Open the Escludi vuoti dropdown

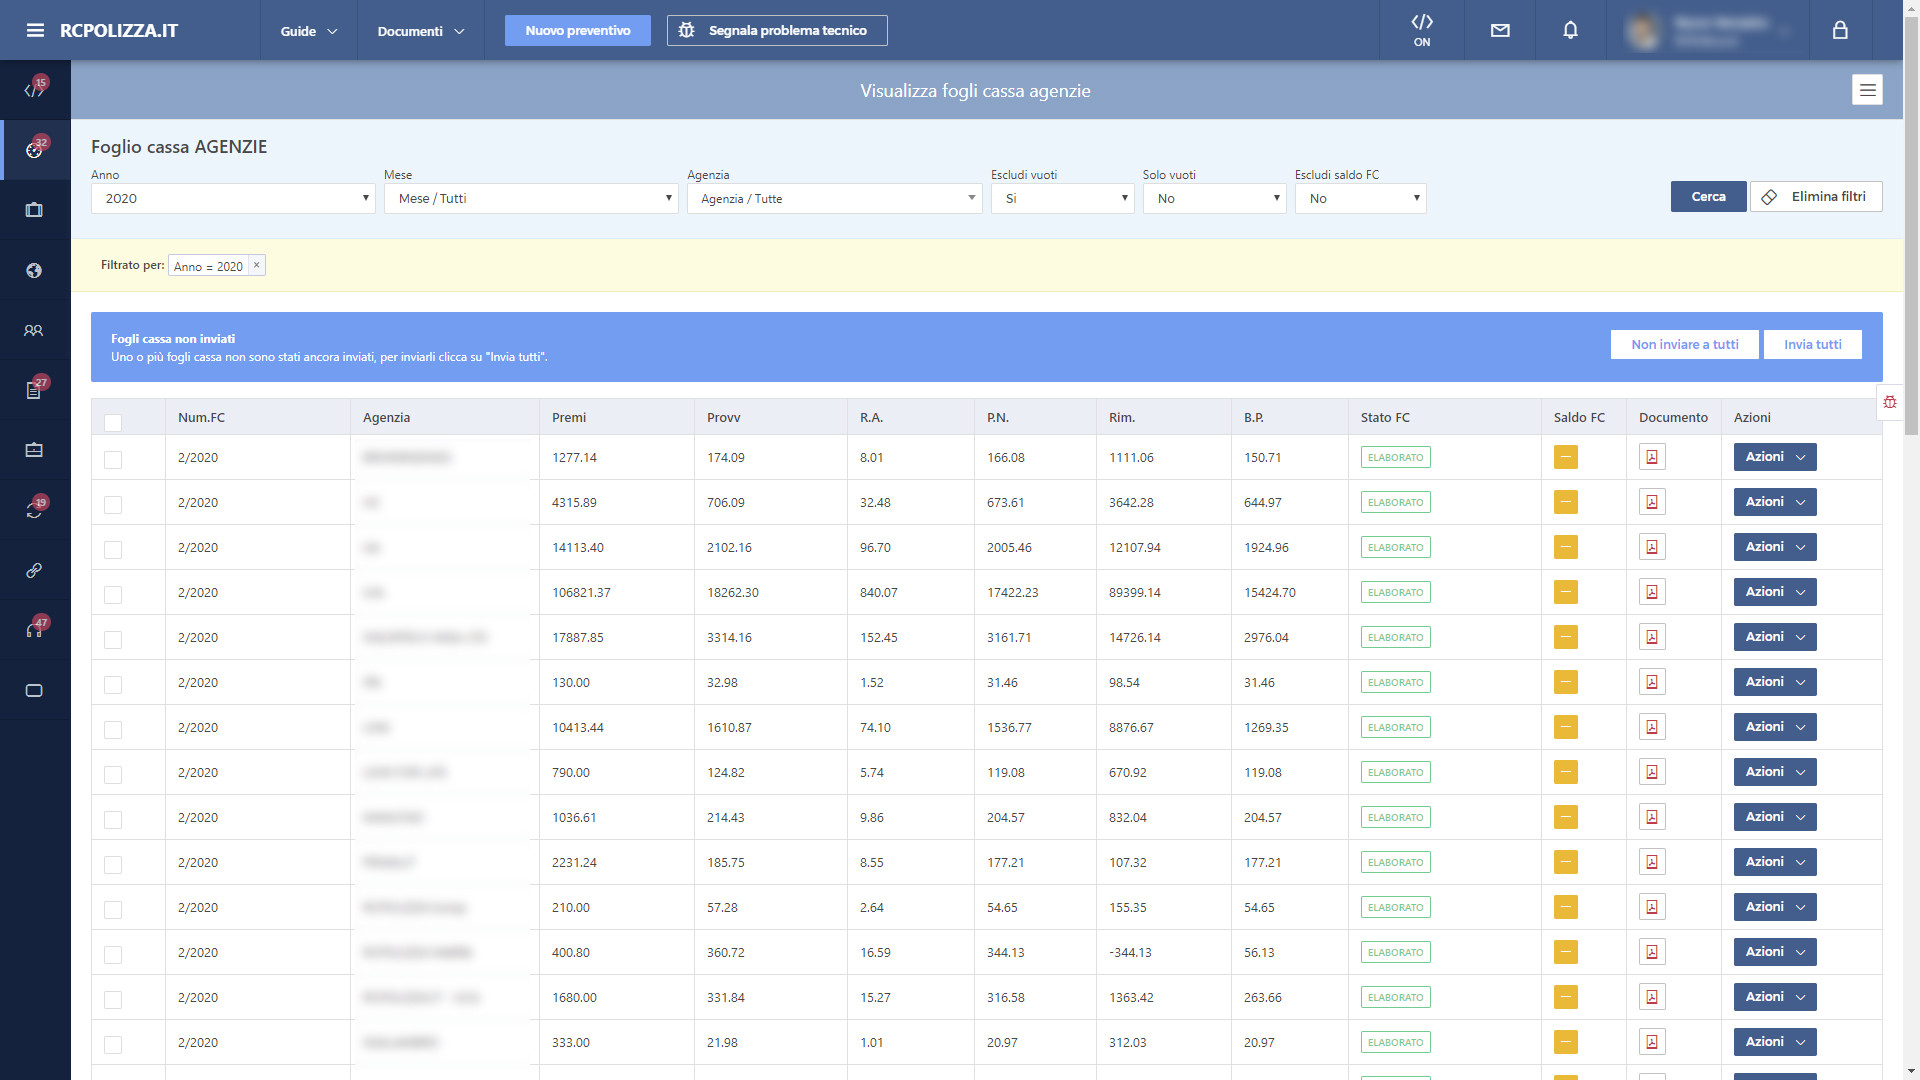(1062, 198)
